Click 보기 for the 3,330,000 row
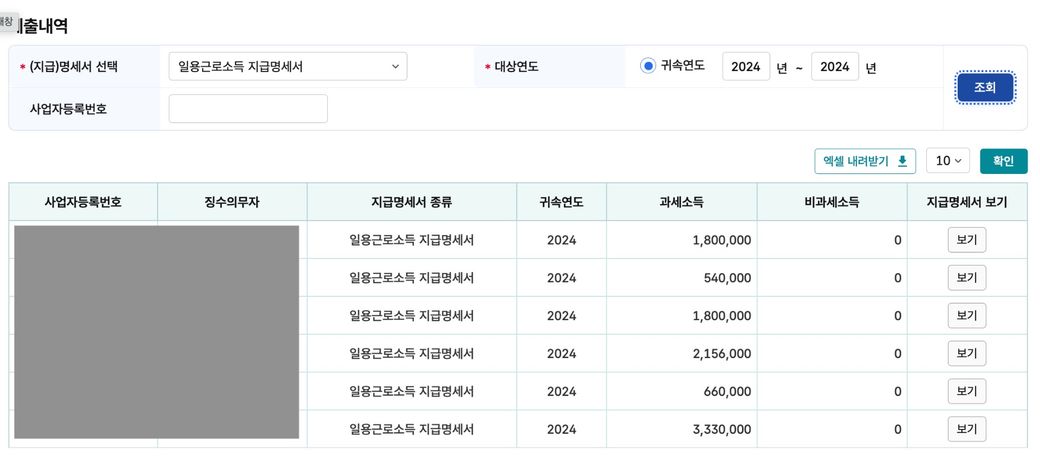1040x460 pixels. [x=966, y=429]
